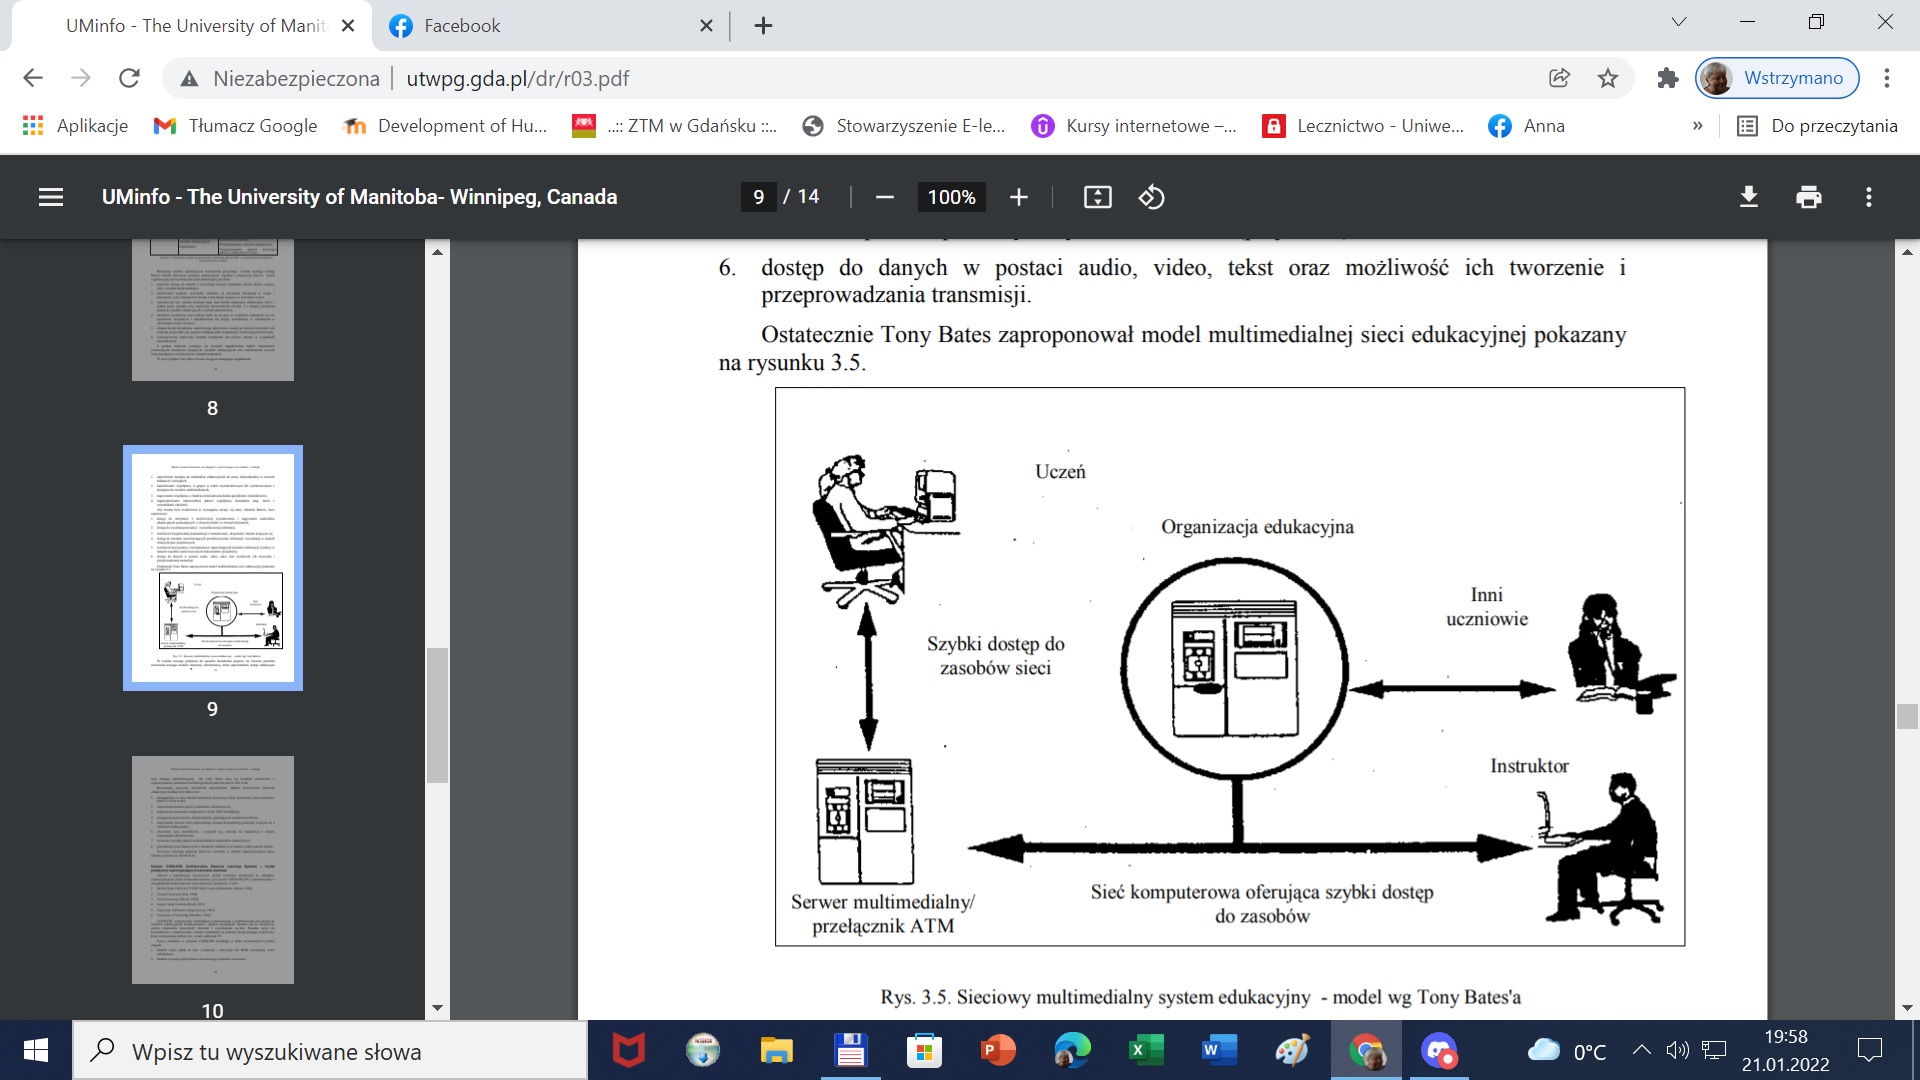The image size is (1920, 1080).
Task: Open Word from the taskbar
Action: (x=1218, y=1051)
